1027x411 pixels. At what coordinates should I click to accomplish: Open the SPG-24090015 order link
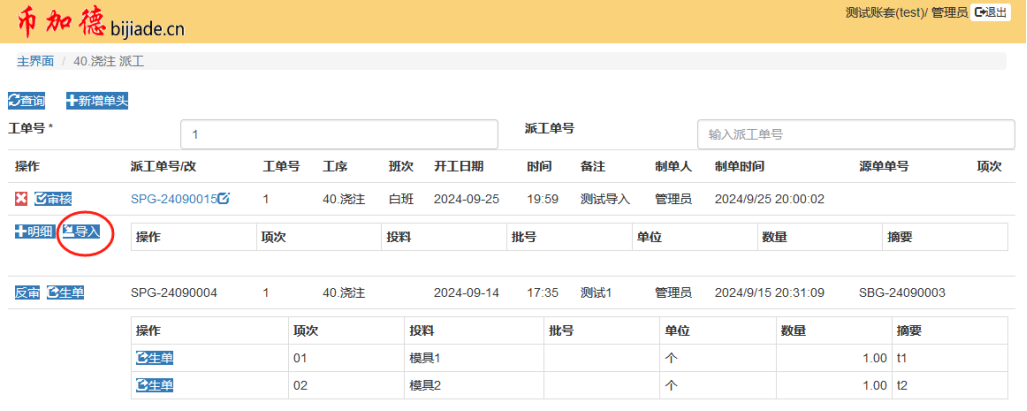173,199
